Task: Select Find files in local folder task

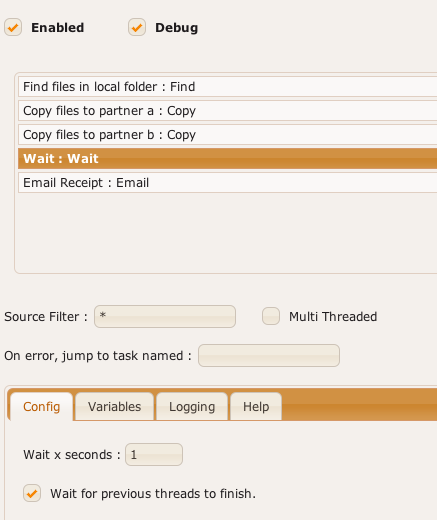Action: (228, 87)
